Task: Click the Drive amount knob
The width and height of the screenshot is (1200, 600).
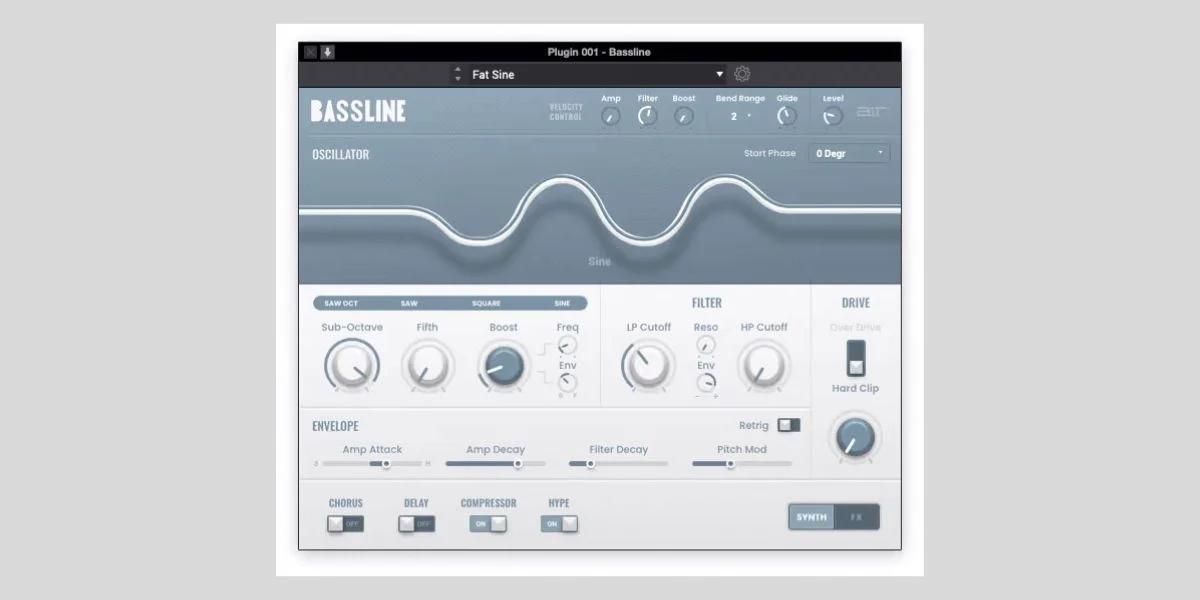Action: 855,437
